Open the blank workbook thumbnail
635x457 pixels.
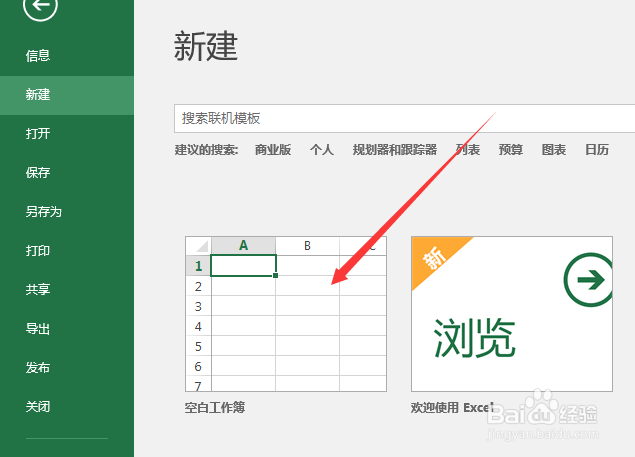point(286,314)
